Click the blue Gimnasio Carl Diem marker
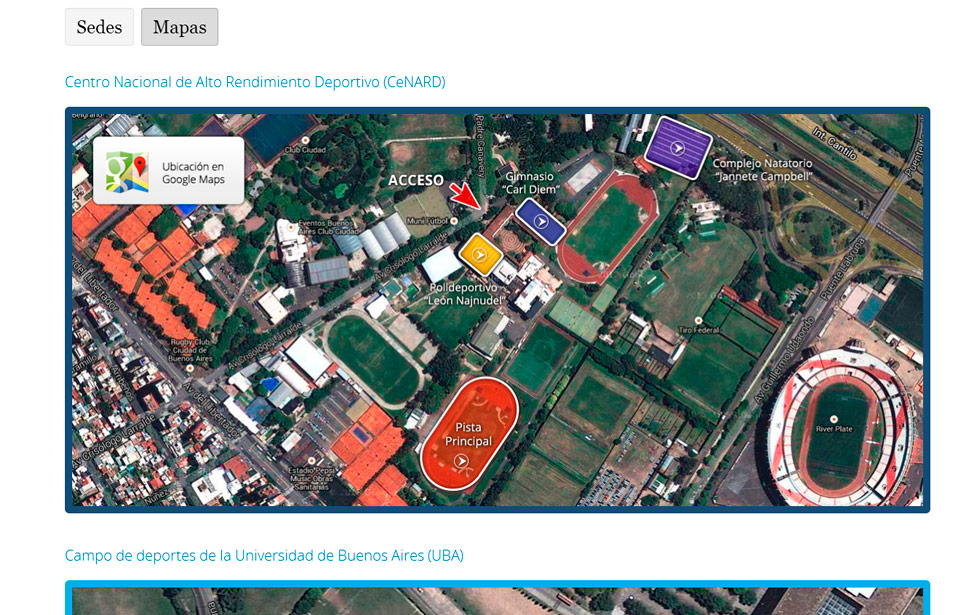Image resolution: width=973 pixels, height=615 pixels. 541,222
